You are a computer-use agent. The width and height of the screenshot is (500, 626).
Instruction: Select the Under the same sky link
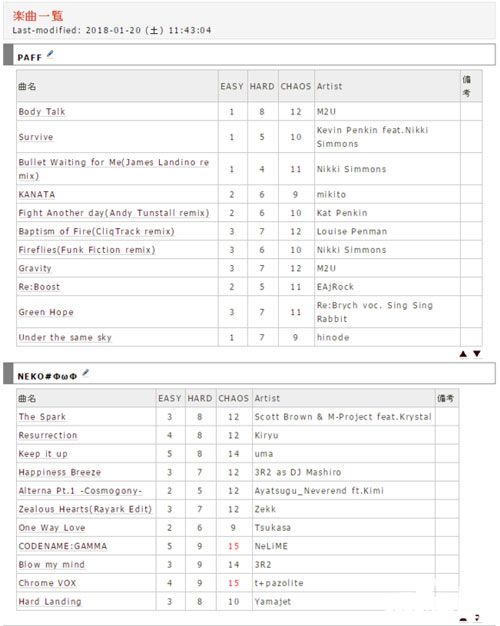[x=65, y=337]
